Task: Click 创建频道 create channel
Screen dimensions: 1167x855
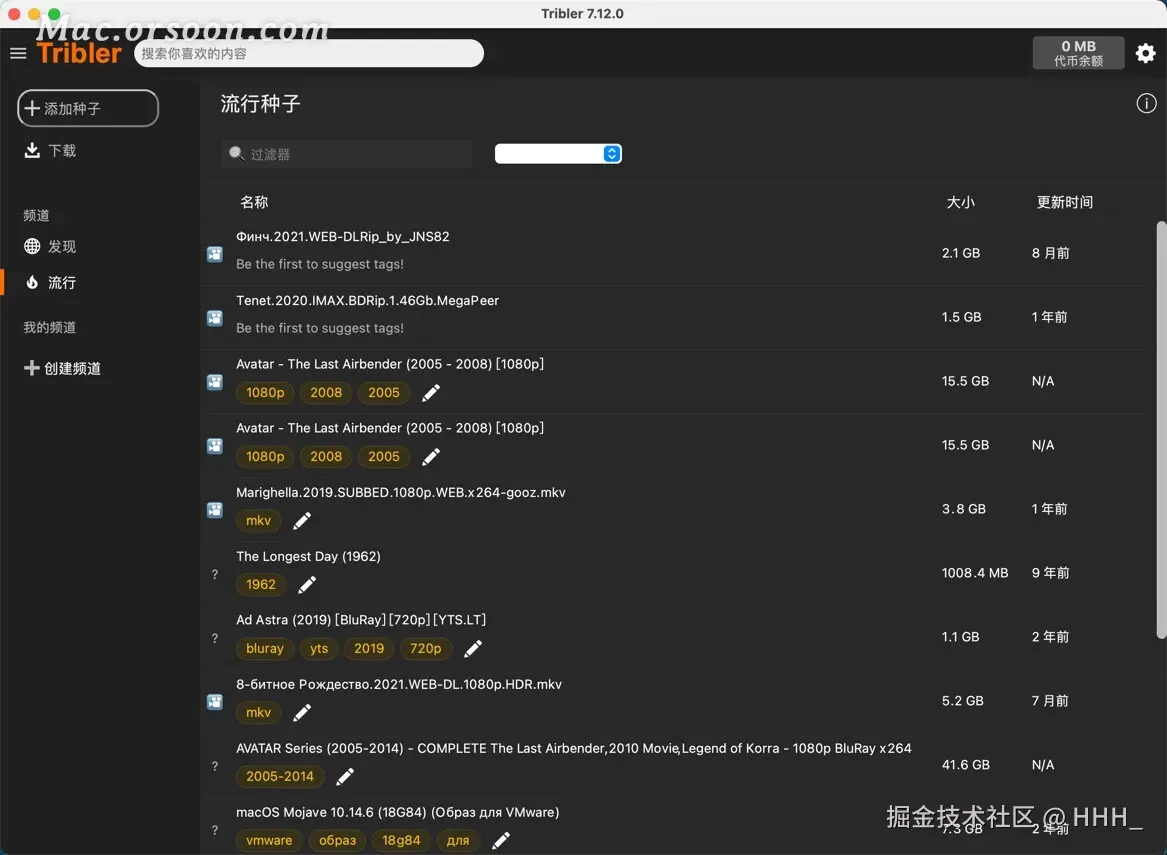Action: click(x=72, y=368)
